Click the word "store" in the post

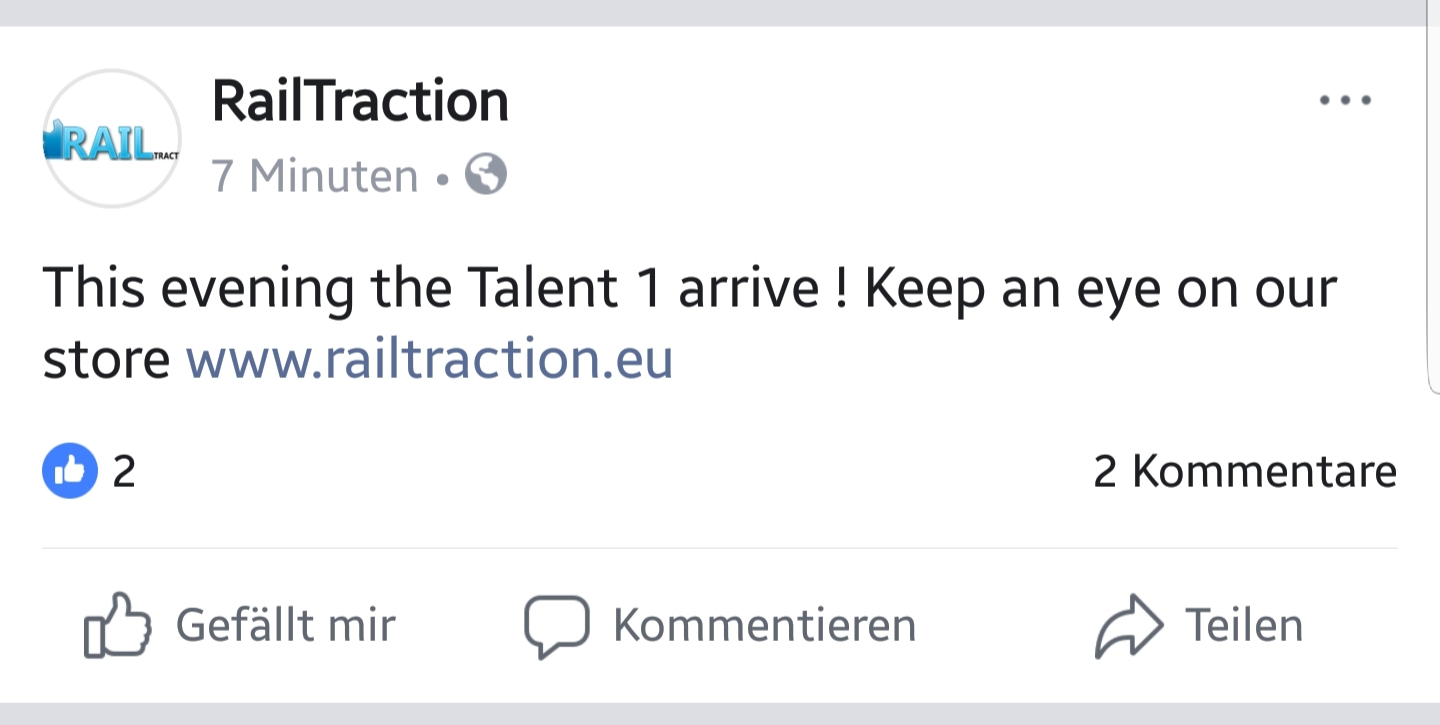pyautogui.click(x=106, y=360)
